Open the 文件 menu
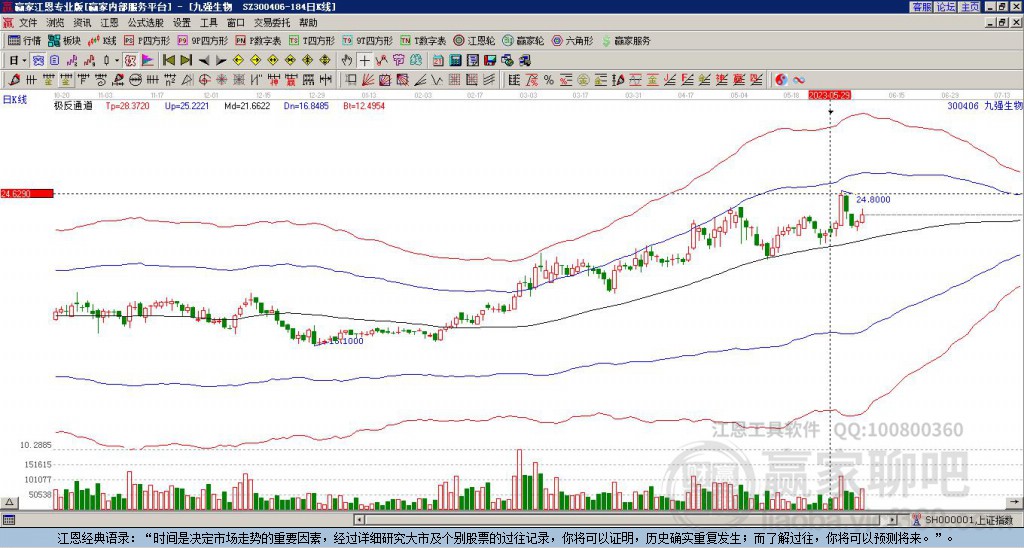The width and height of the screenshot is (1024, 548). click(x=28, y=23)
